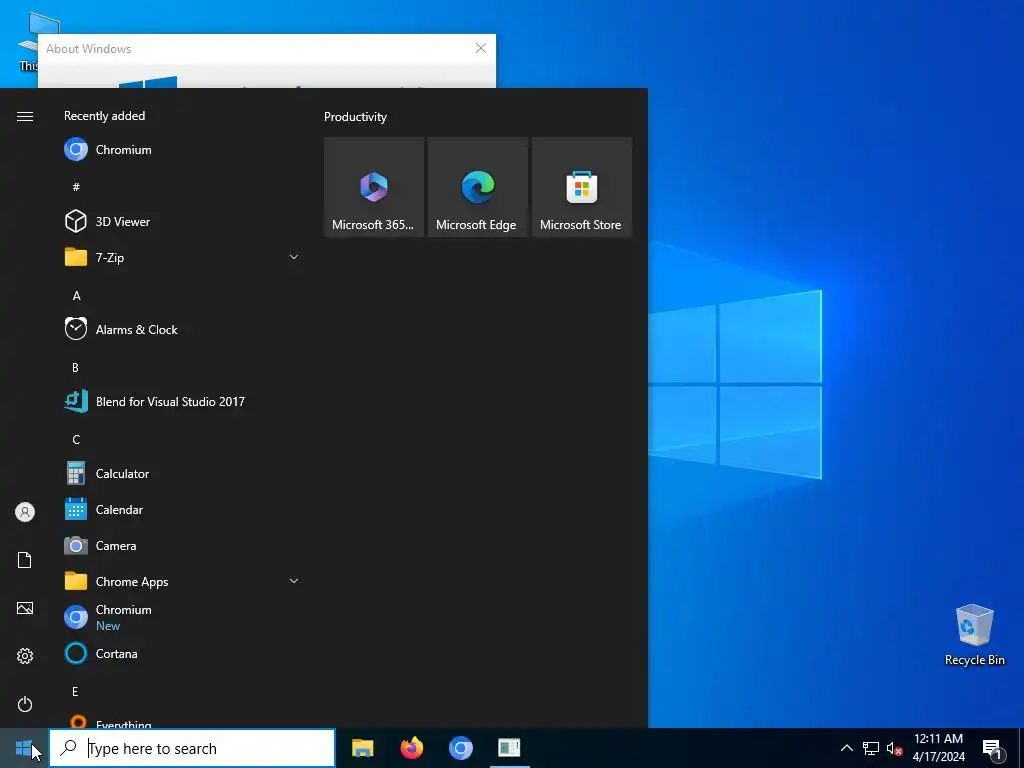Open the 7-Zip folder entry
The image size is (1024, 768).
click(x=183, y=257)
